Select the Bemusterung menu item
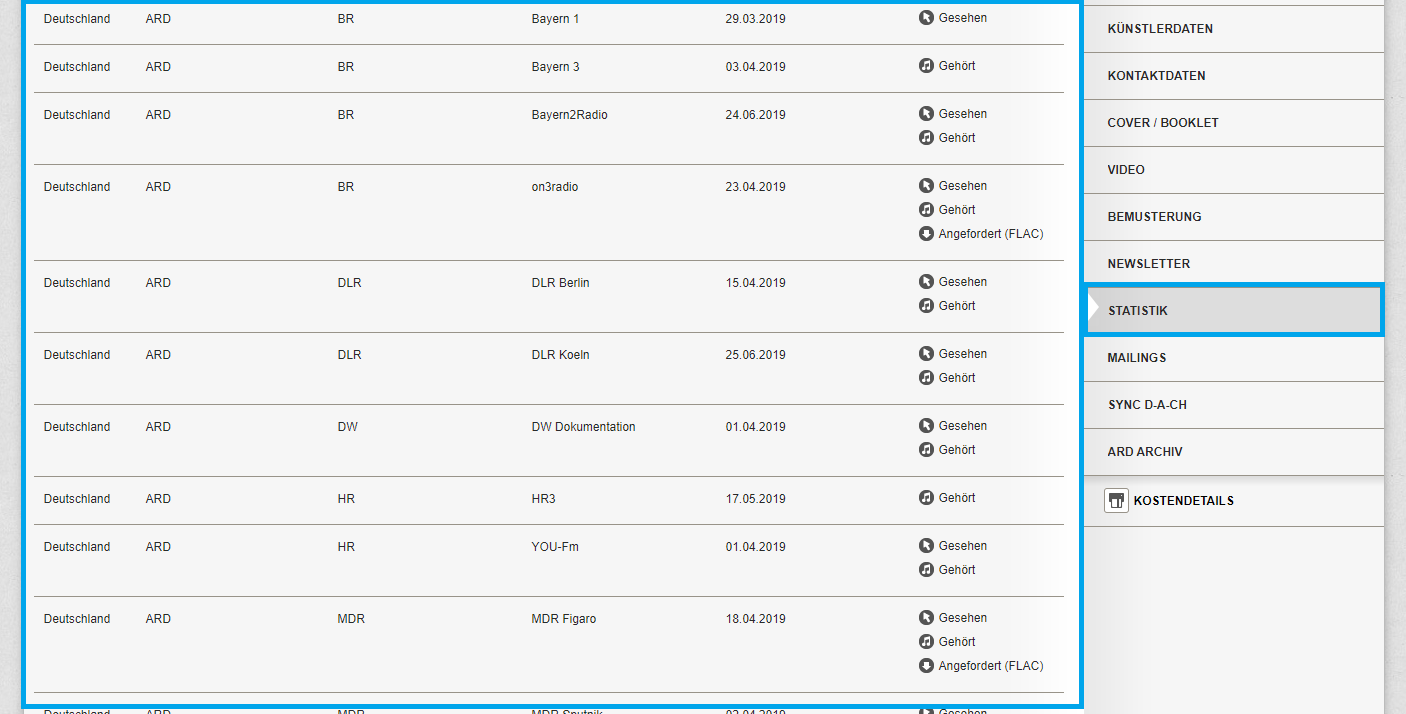Viewport: 1406px width, 714px height. coord(1233,217)
